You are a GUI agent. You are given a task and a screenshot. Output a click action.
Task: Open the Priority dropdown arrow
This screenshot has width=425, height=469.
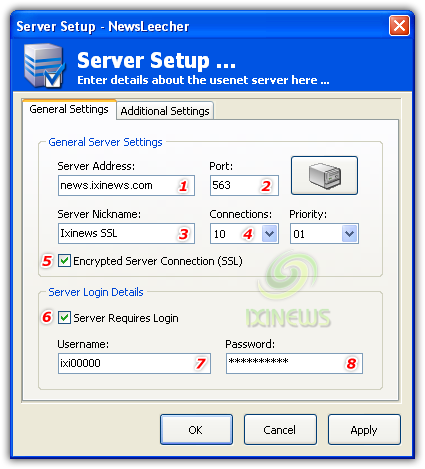pyautogui.click(x=349, y=234)
